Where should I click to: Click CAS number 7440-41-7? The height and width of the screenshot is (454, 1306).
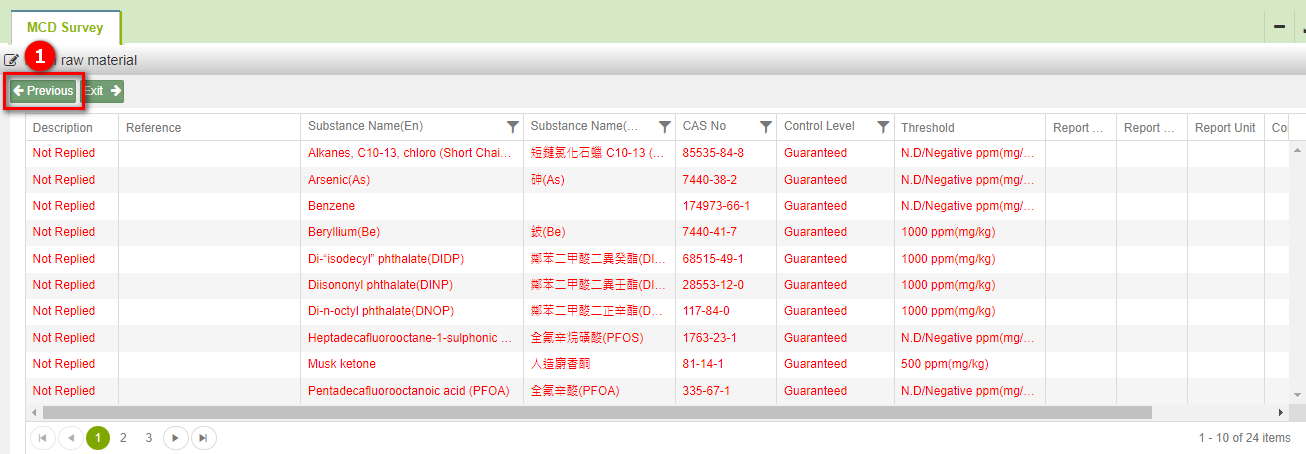click(x=710, y=232)
